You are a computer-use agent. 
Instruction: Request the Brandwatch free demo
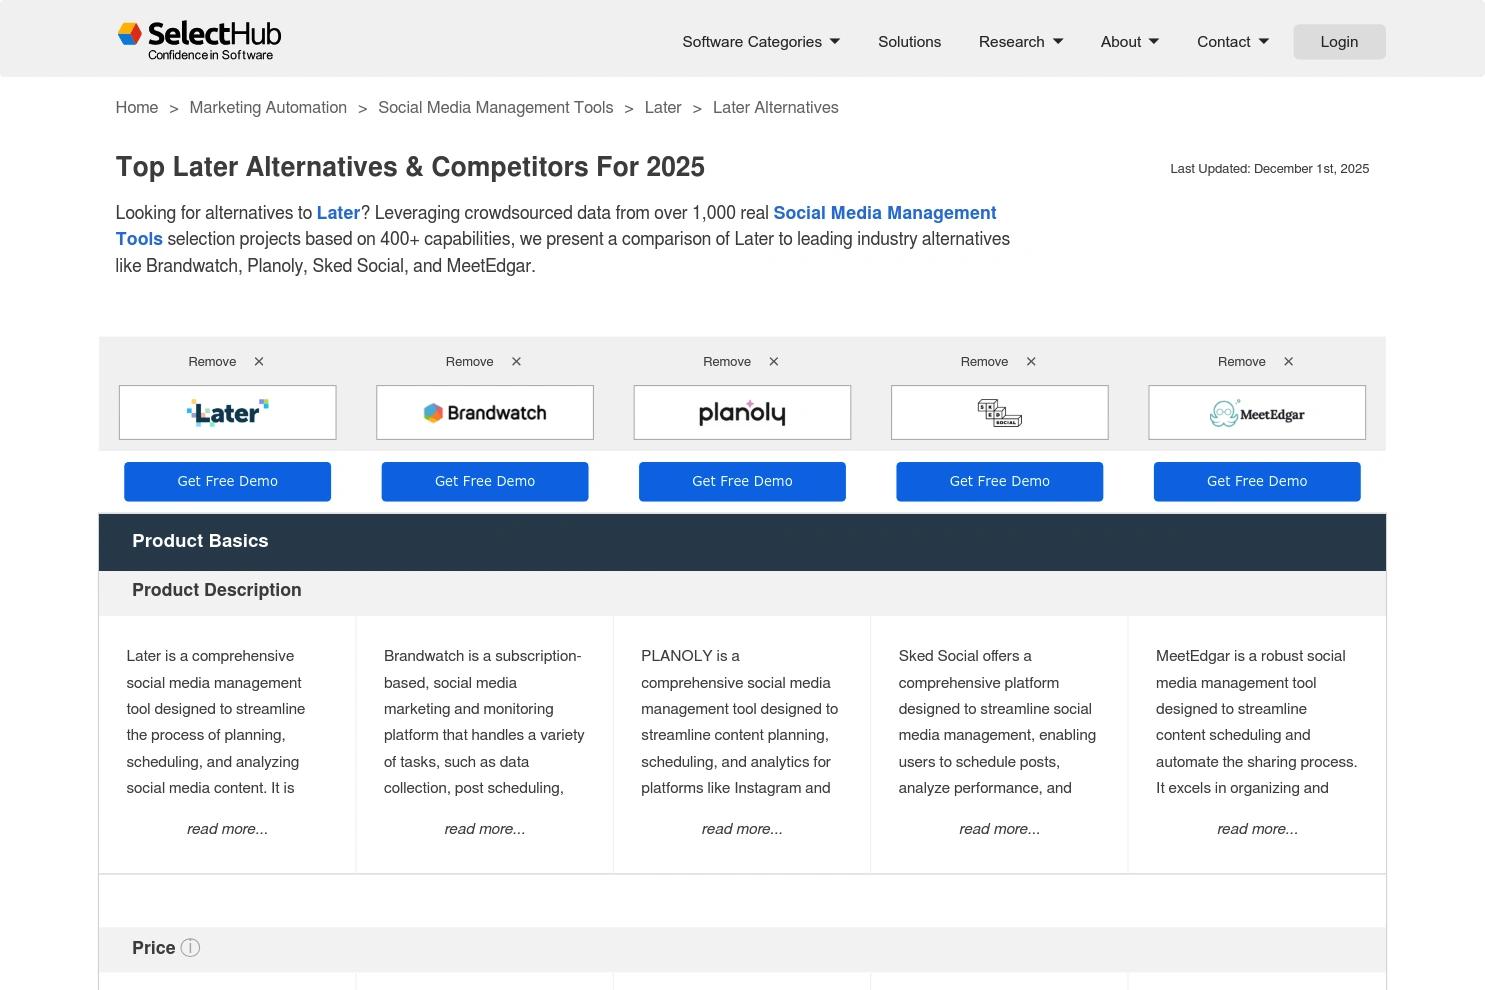tap(485, 481)
